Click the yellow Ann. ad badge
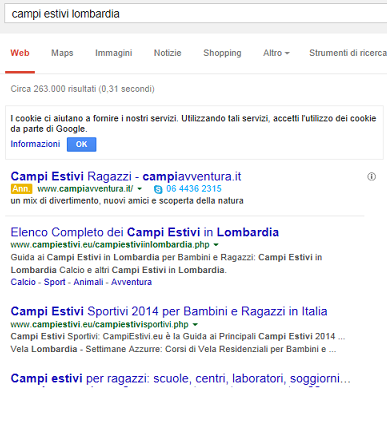The width and height of the screenshot is (390, 434). tap(21, 189)
